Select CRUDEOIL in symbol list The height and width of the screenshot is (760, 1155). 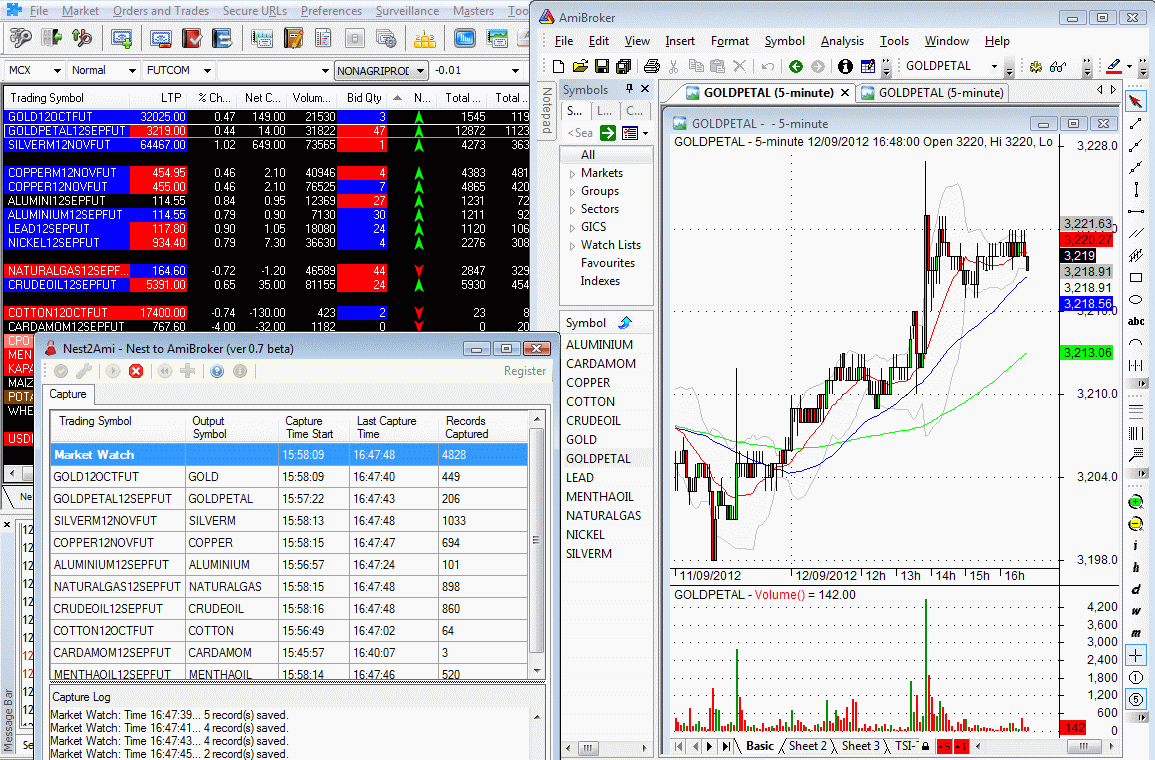click(x=593, y=421)
